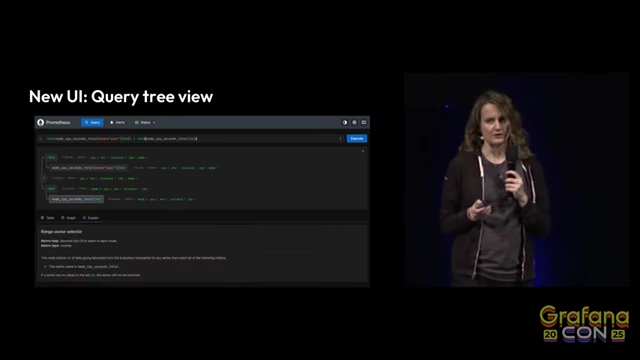Image resolution: width=640 pixels, height=360 pixels.
Task: Click the documentation icon in Prometheus header
Action: [364, 122]
